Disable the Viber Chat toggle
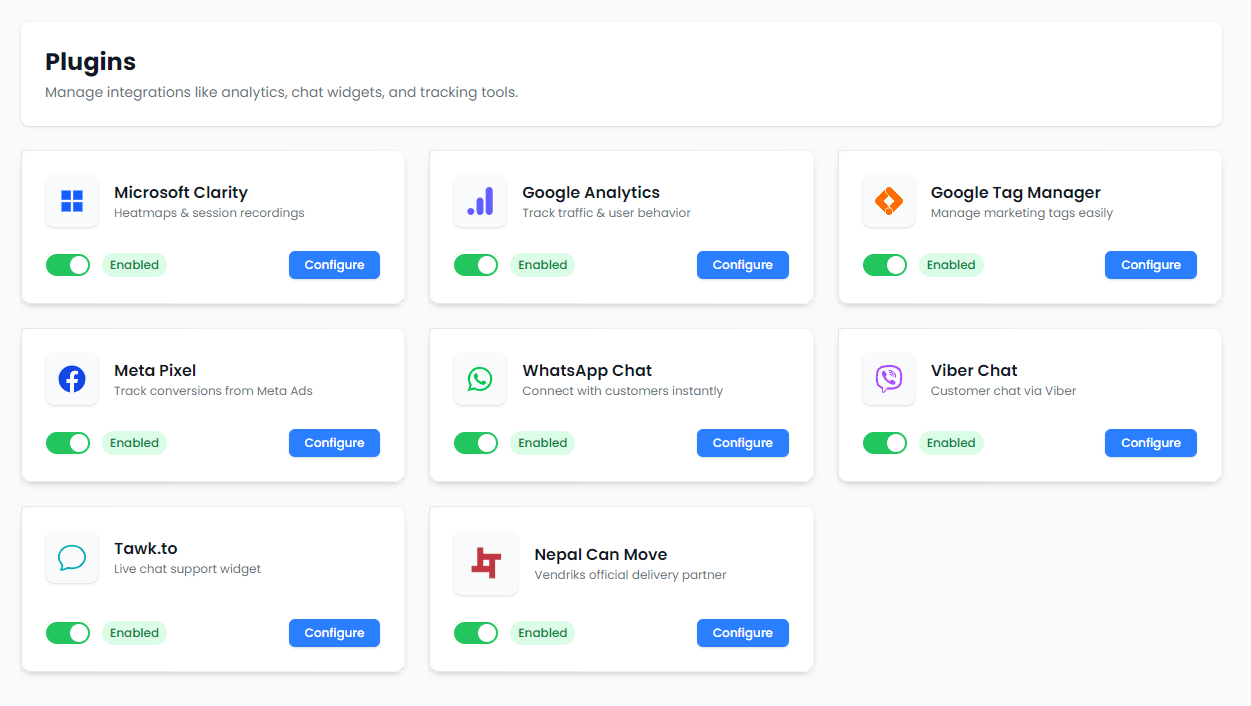The width and height of the screenshot is (1251, 706). [884, 442]
